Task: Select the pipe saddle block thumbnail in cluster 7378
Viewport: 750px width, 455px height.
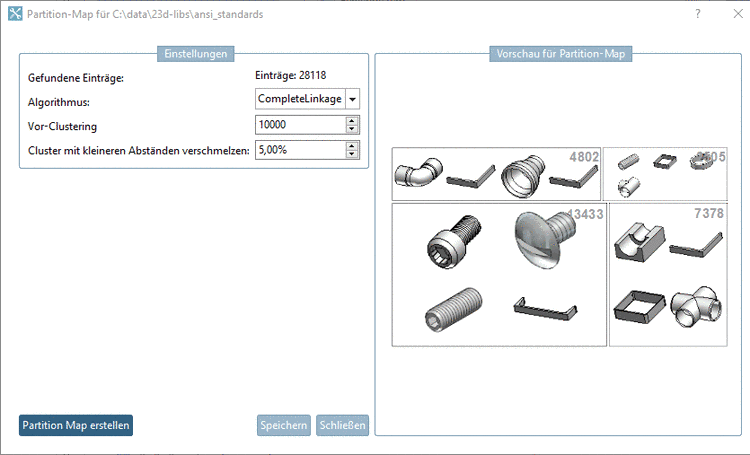Action: [640, 242]
